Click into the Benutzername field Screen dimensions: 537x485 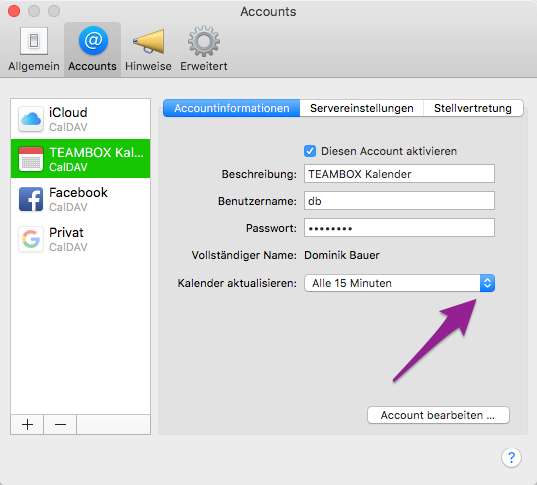click(x=399, y=201)
